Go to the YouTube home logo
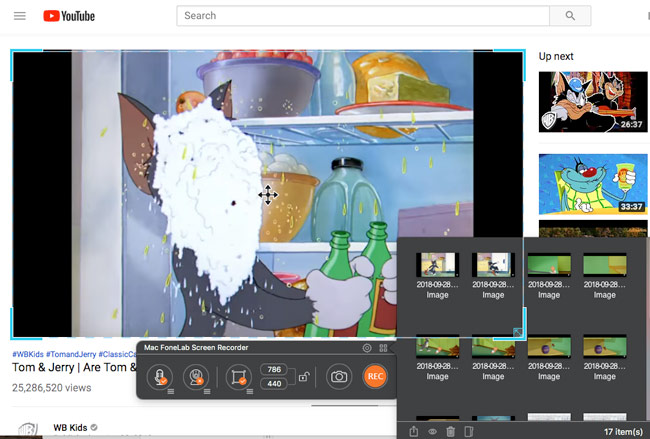Viewport: 650px width, 439px height. click(x=69, y=16)
